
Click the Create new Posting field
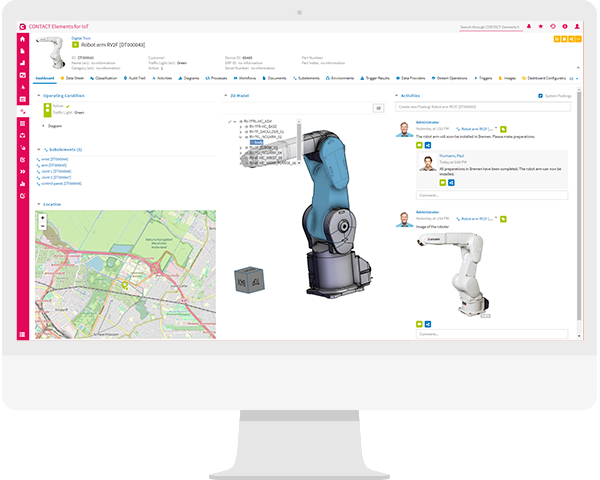click(483, 107)
